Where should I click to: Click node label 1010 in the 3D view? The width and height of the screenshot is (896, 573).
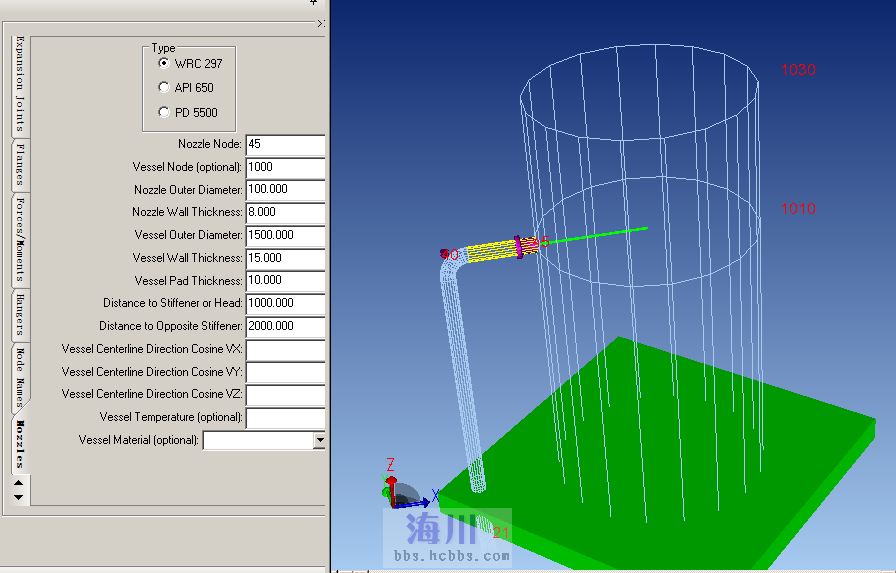tap(798, 209)
